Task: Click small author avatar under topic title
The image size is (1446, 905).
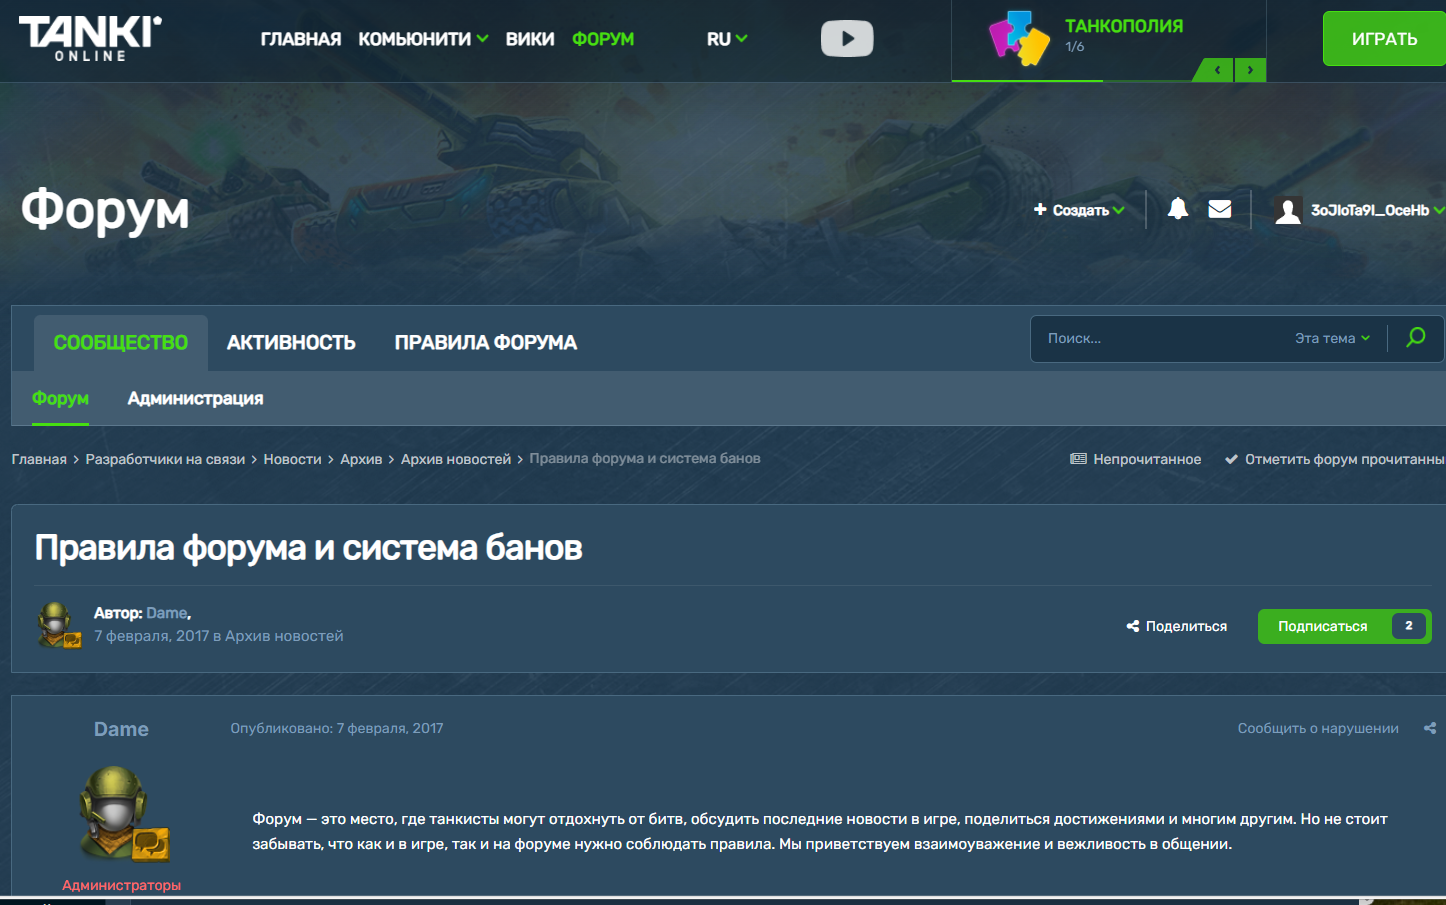Action: (59, 625)
